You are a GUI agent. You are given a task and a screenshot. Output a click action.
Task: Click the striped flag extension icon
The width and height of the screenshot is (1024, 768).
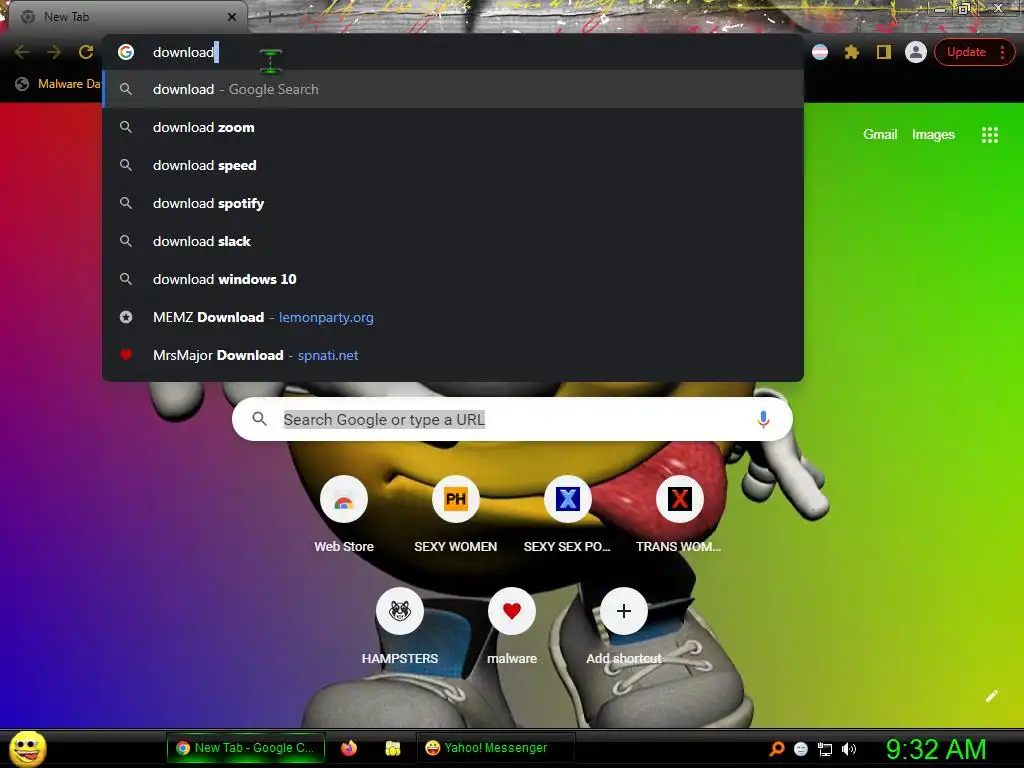[x=820, y=52]
